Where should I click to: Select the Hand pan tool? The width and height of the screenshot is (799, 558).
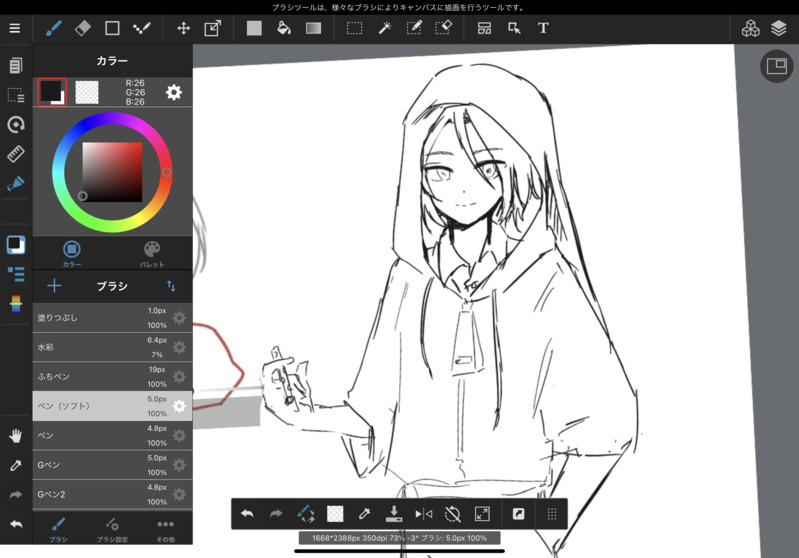point(16,436)
